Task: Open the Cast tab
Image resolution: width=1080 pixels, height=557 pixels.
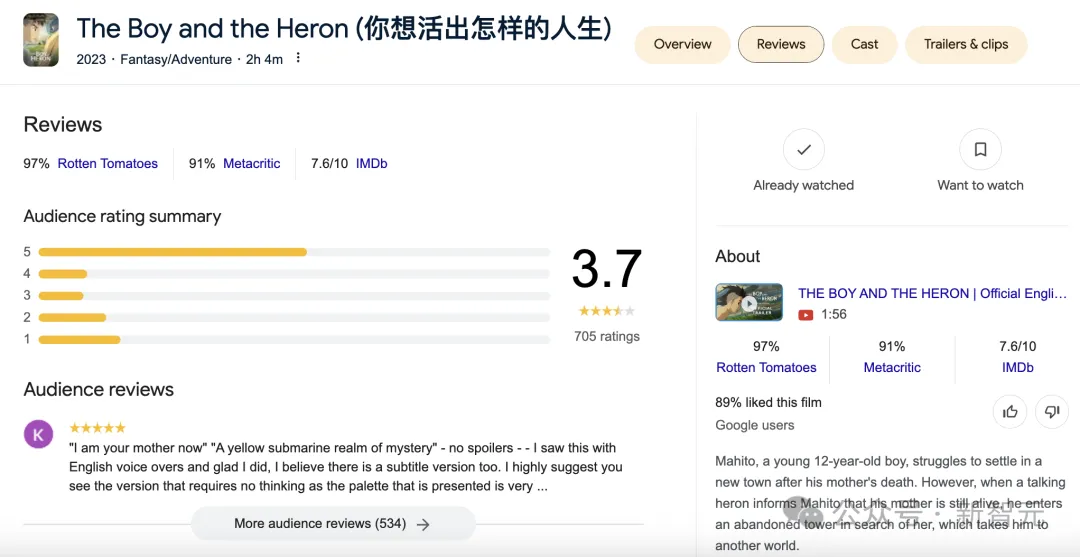Action: [x=864, y=44]
